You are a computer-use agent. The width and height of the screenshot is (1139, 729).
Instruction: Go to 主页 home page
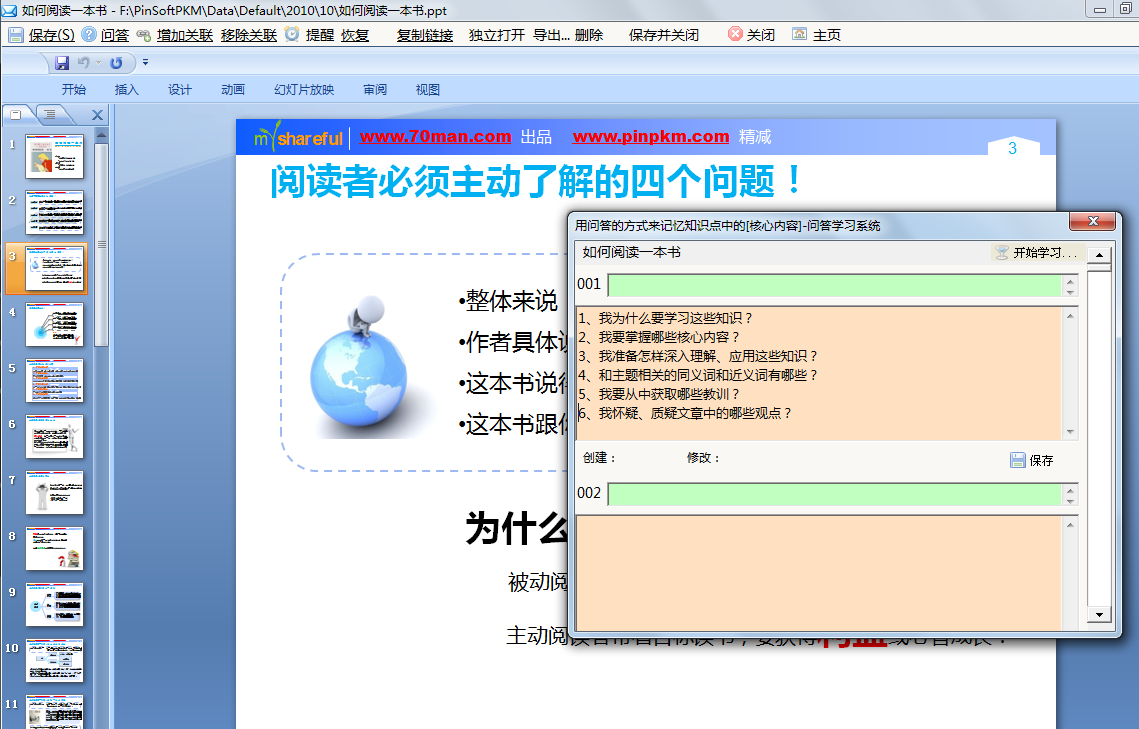point(800,35)
